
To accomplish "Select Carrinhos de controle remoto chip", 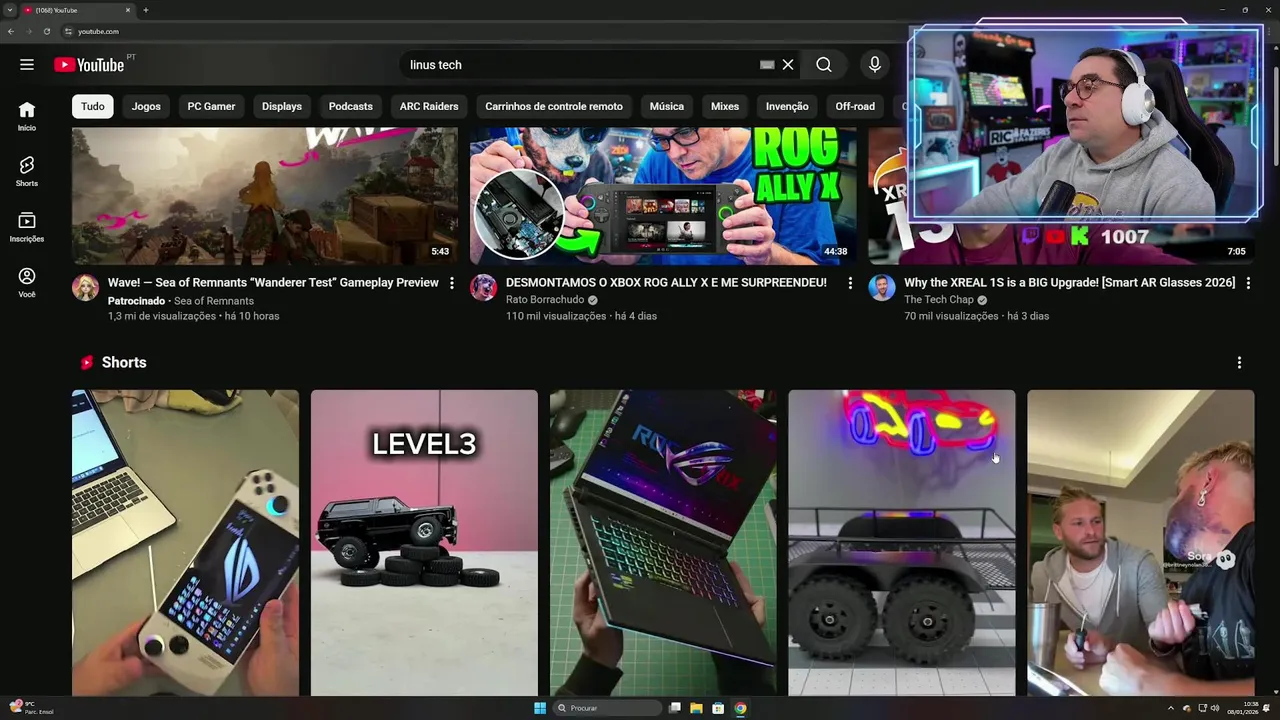I will pos(554,106).
